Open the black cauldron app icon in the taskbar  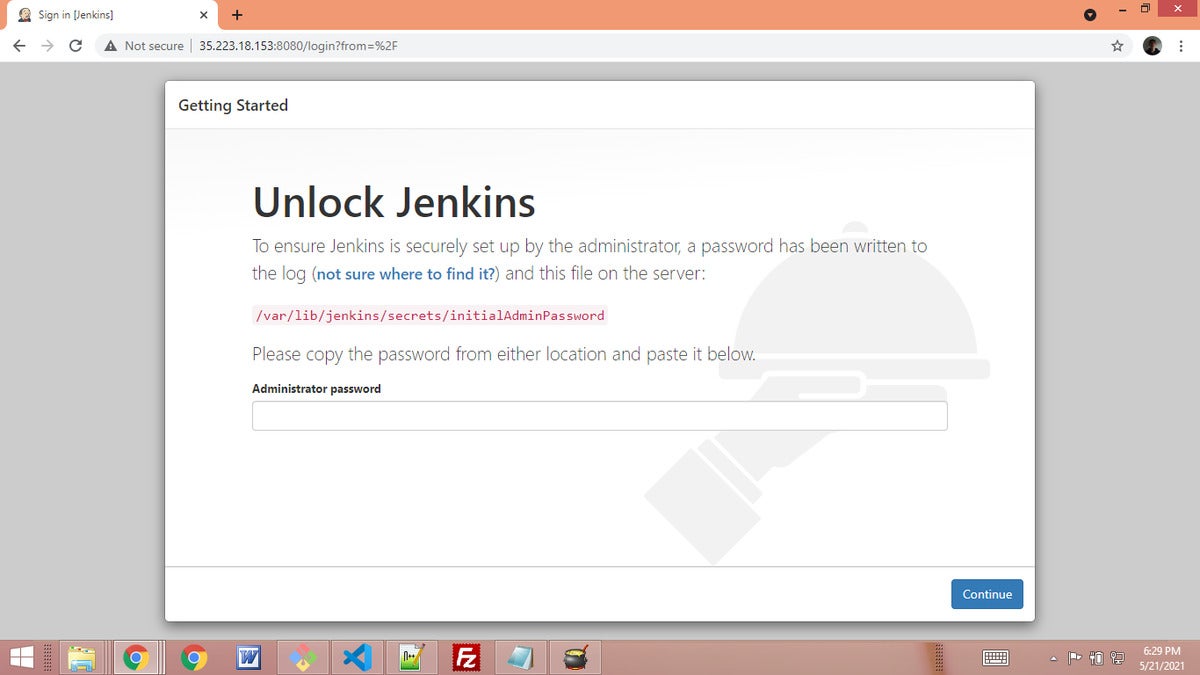pos(575,657)
